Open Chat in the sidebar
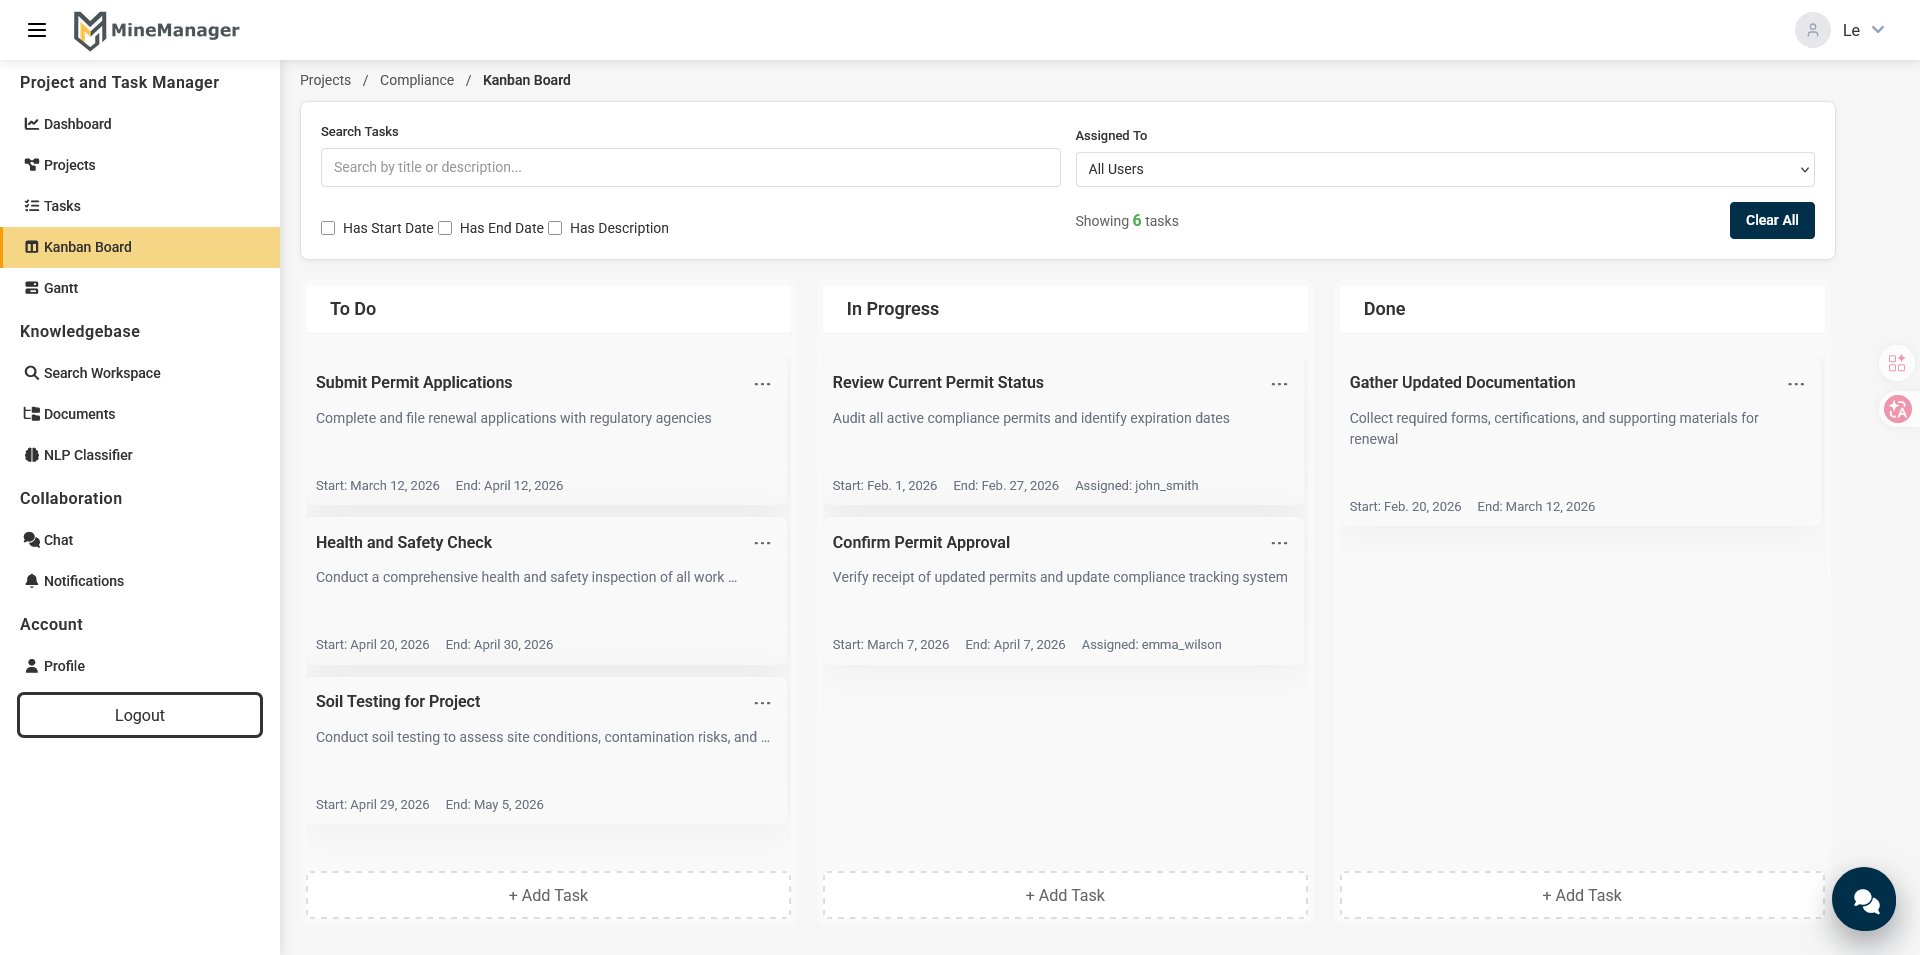The height and width of the screenshot is (955, 1920). pos(140,540)
